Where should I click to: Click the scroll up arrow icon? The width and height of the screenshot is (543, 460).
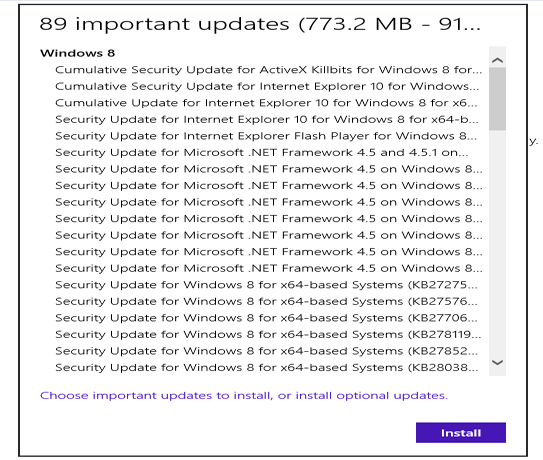(x=497, y=60)
